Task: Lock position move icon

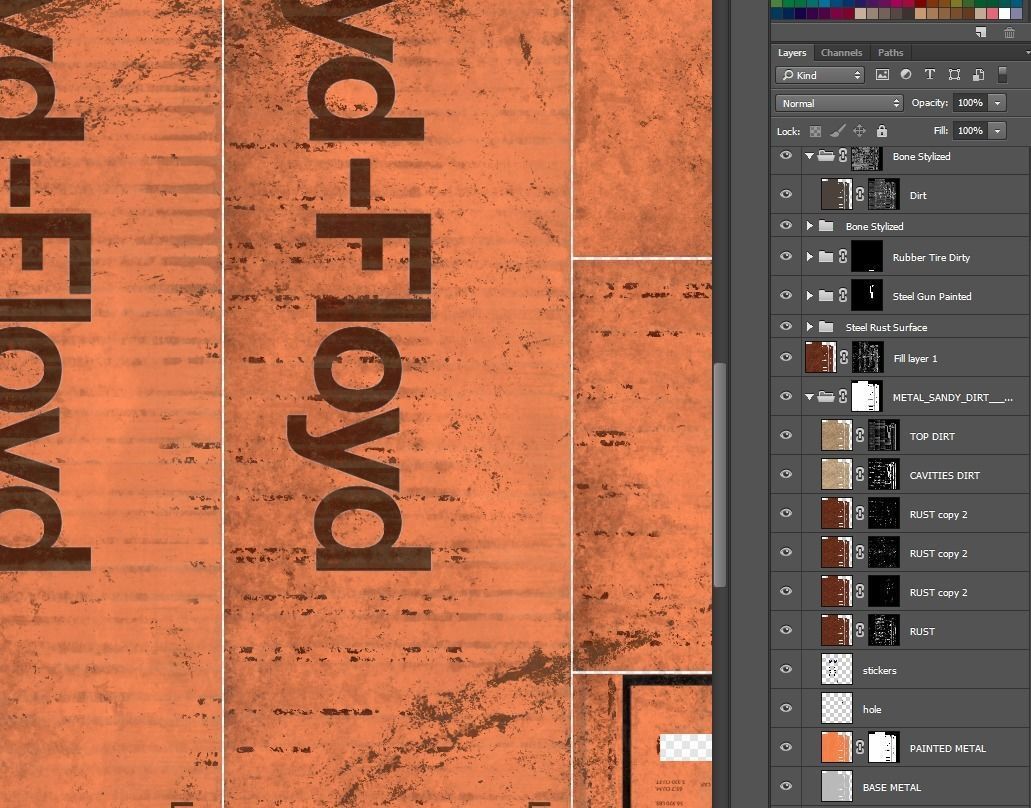Action: pos(859,131)
